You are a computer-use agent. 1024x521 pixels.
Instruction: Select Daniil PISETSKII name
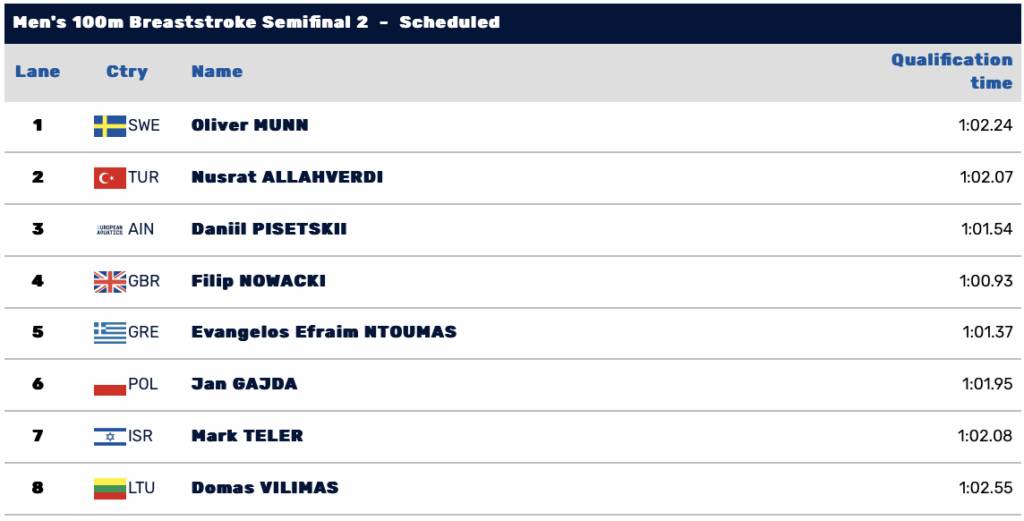point(269,229)
